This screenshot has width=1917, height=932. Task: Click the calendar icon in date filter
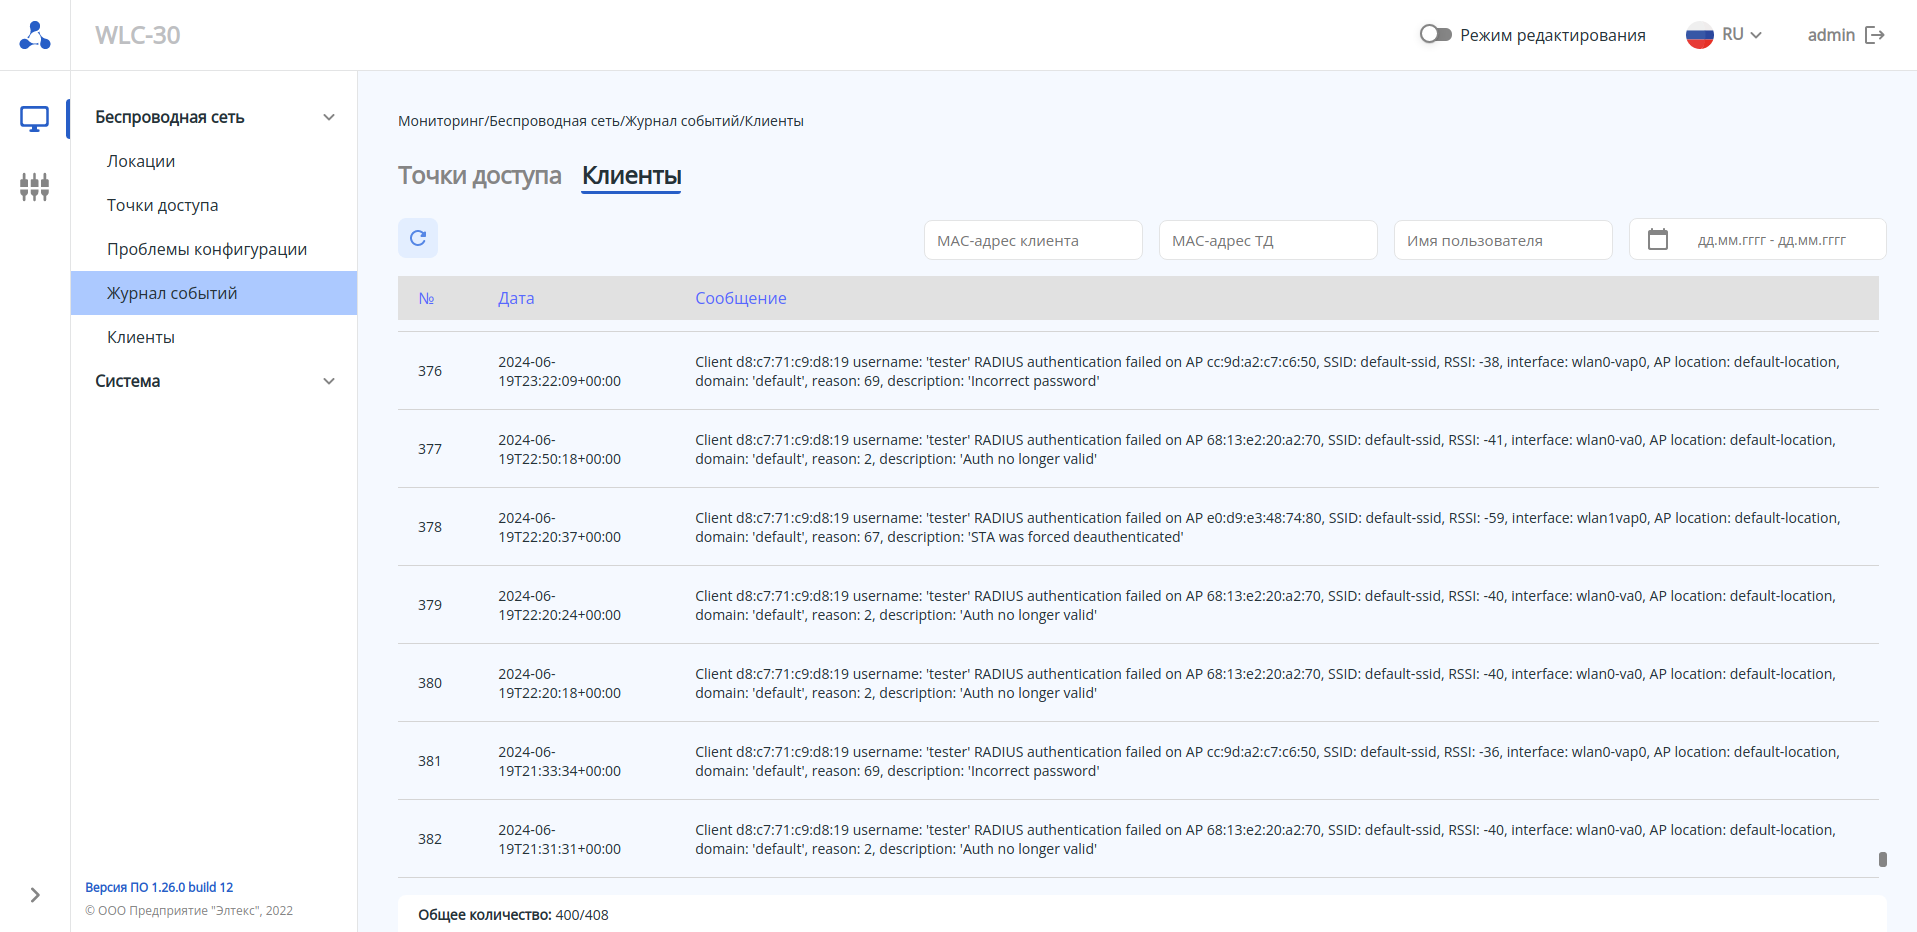[x=1658, y=240]
